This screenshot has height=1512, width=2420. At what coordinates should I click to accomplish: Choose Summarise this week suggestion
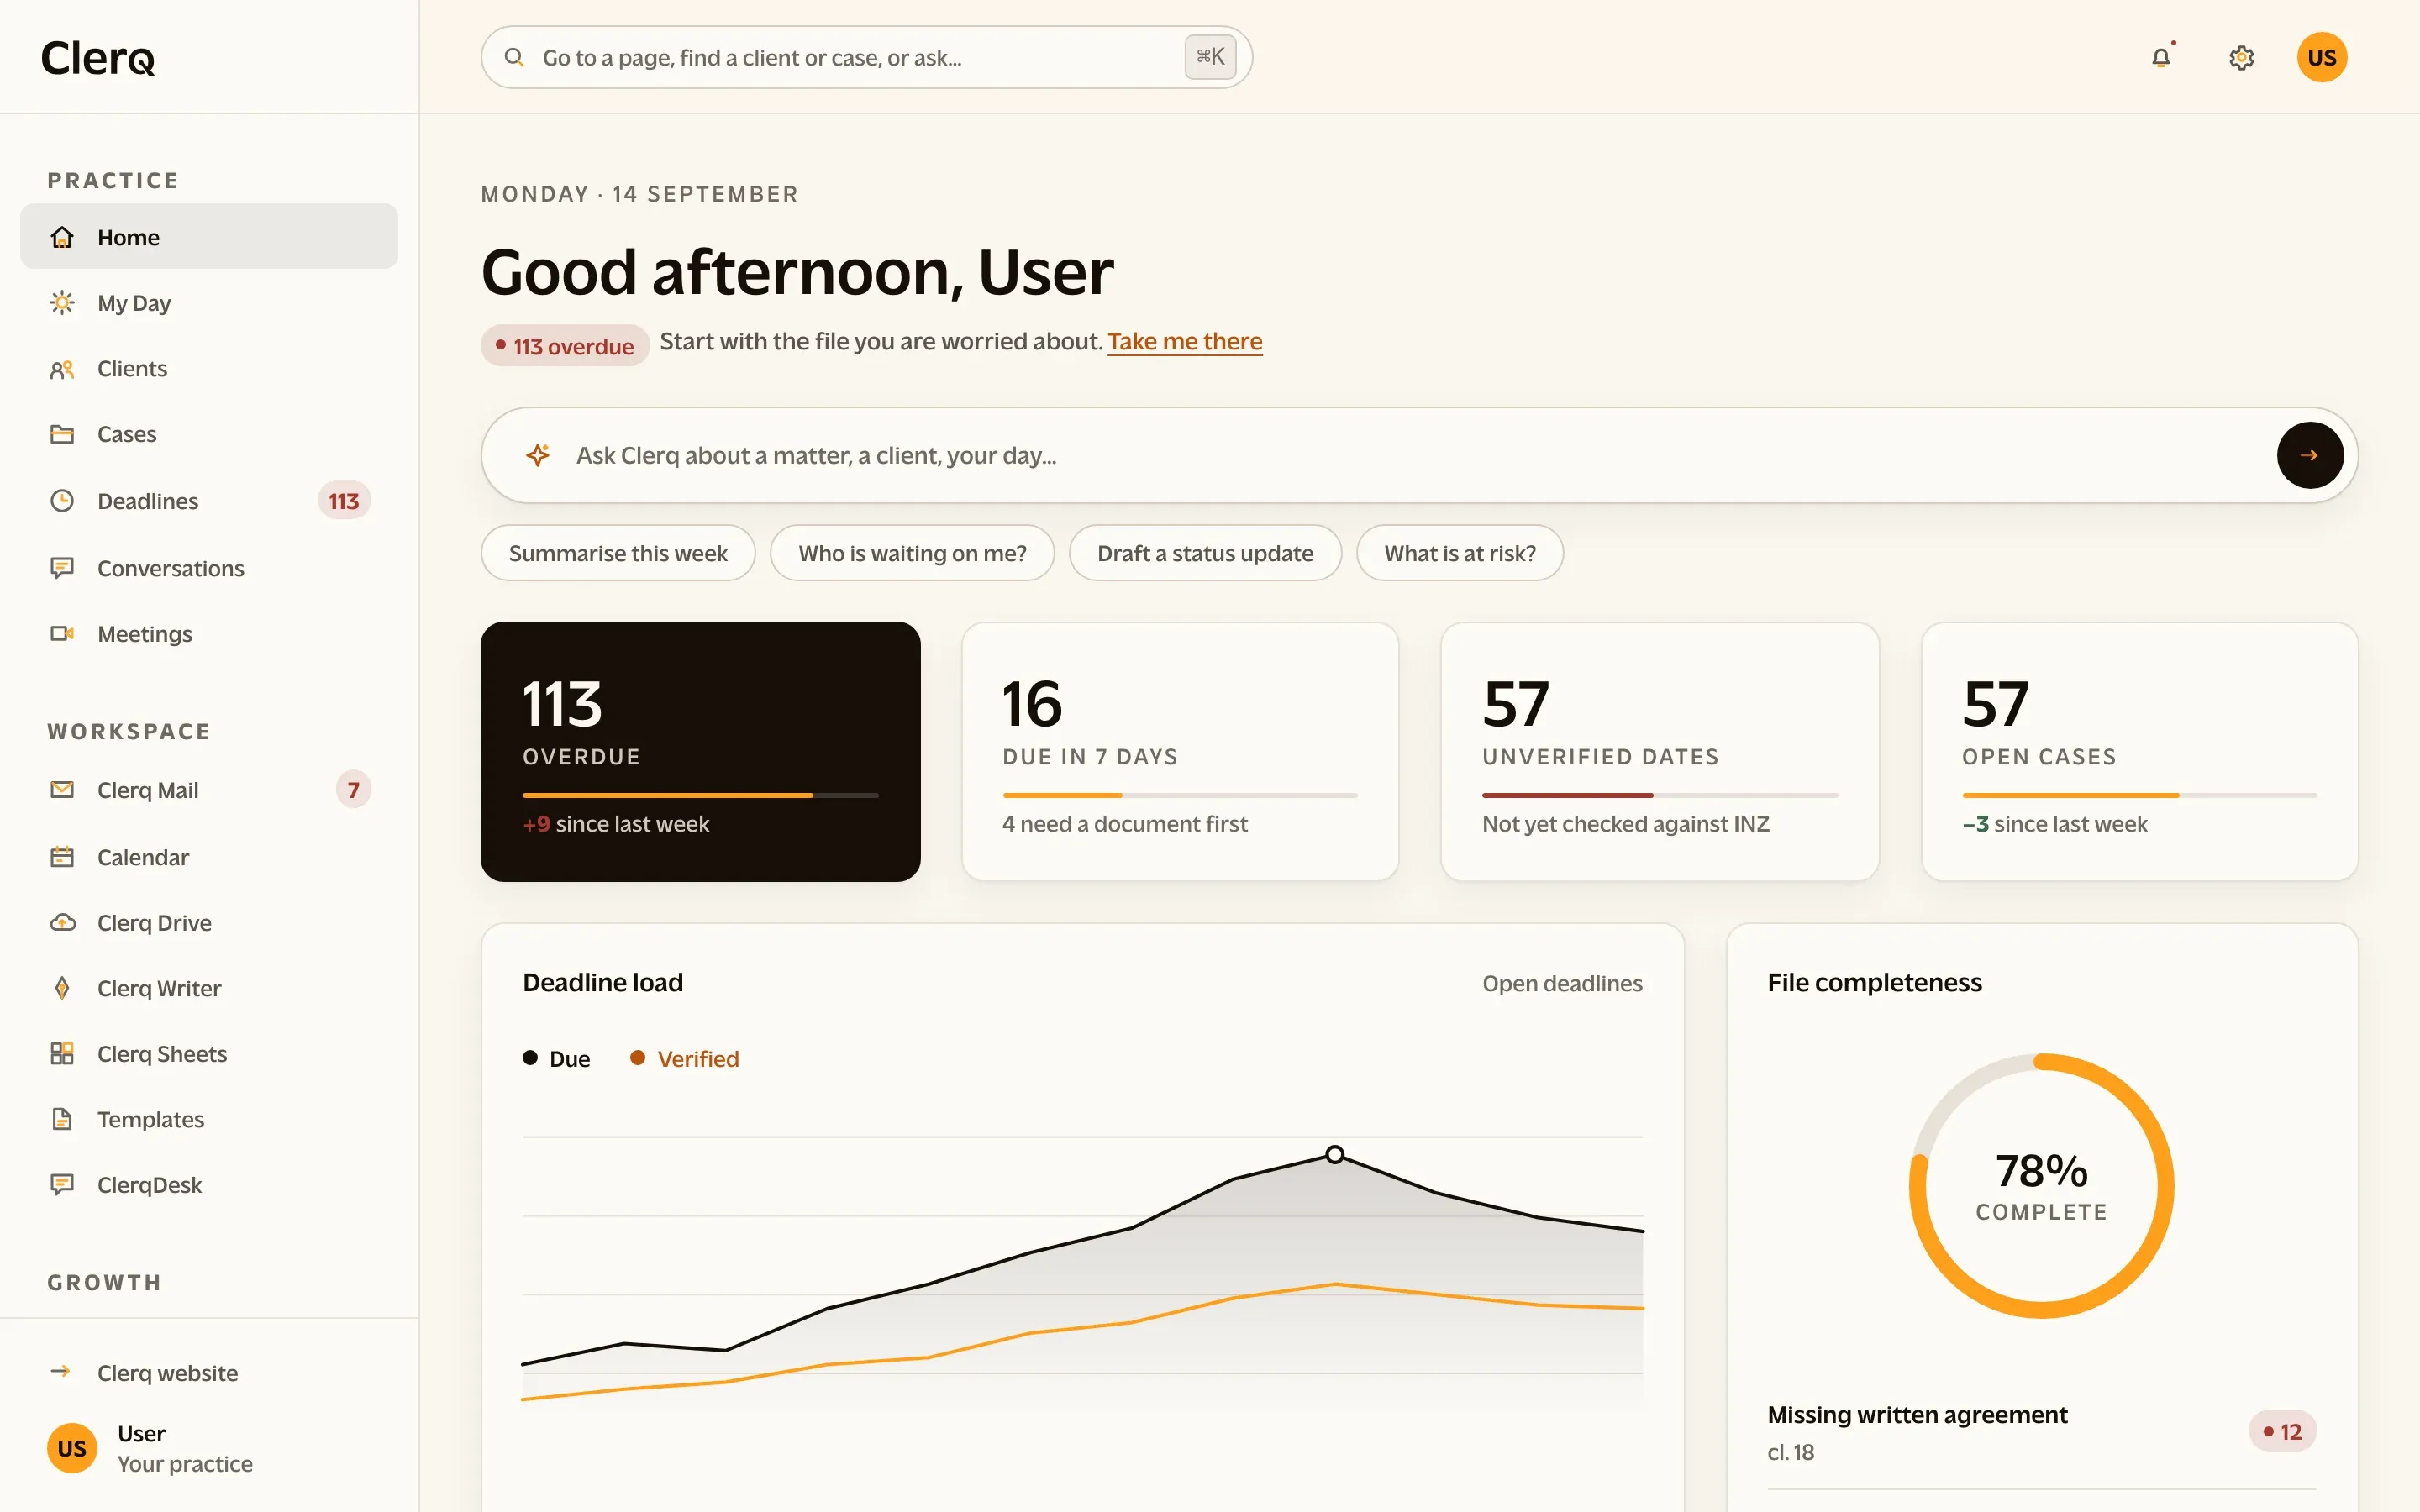click(618, 553)
